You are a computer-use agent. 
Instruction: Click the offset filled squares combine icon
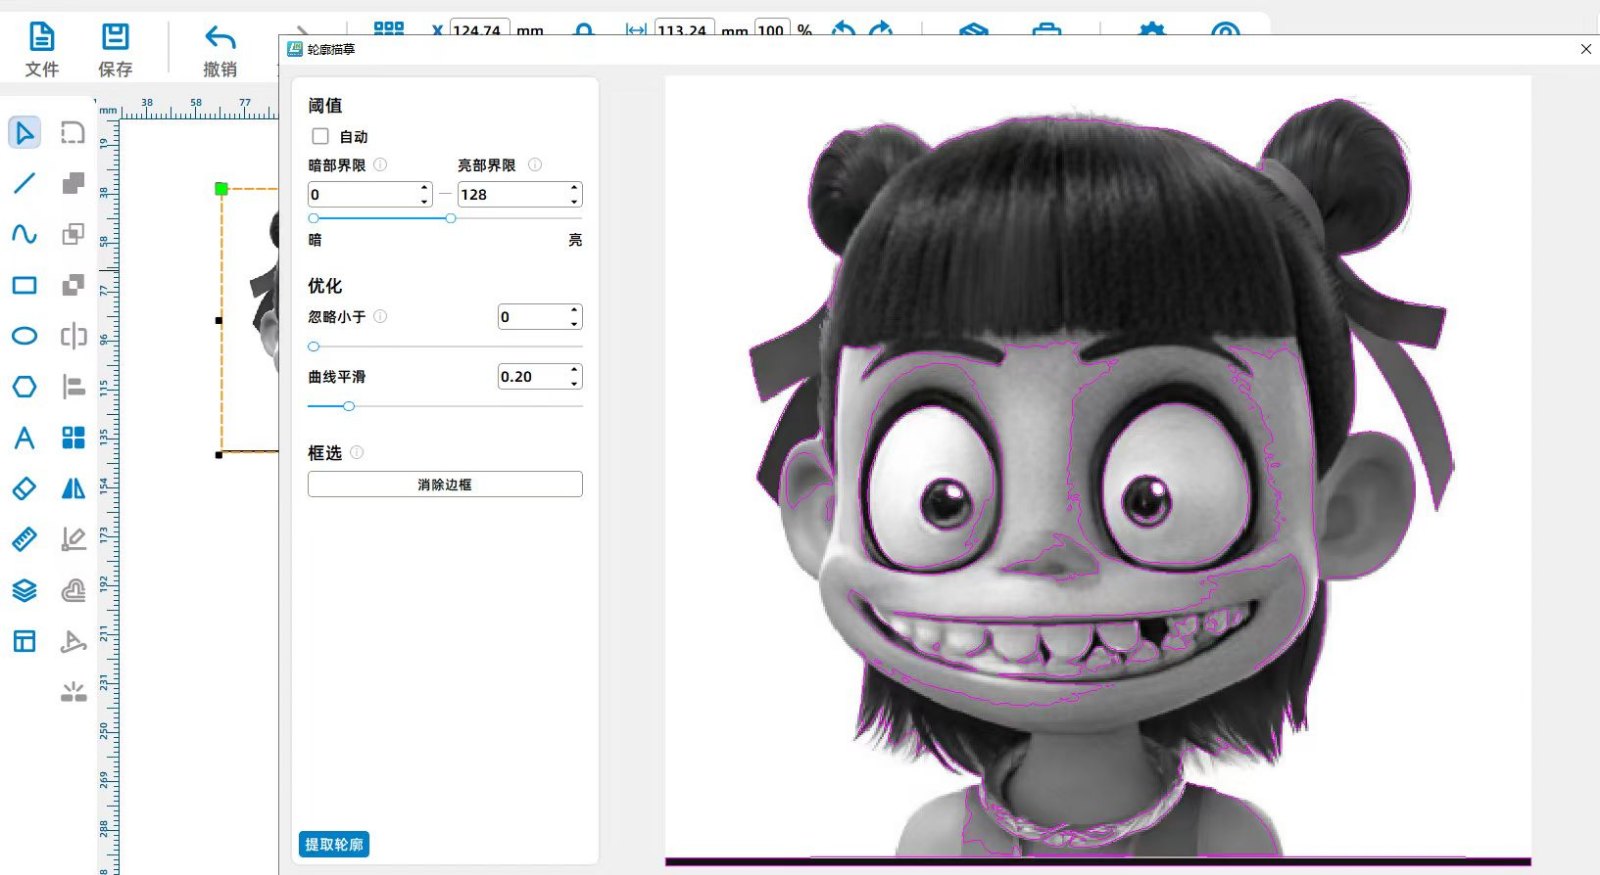[x=73, y=285]
